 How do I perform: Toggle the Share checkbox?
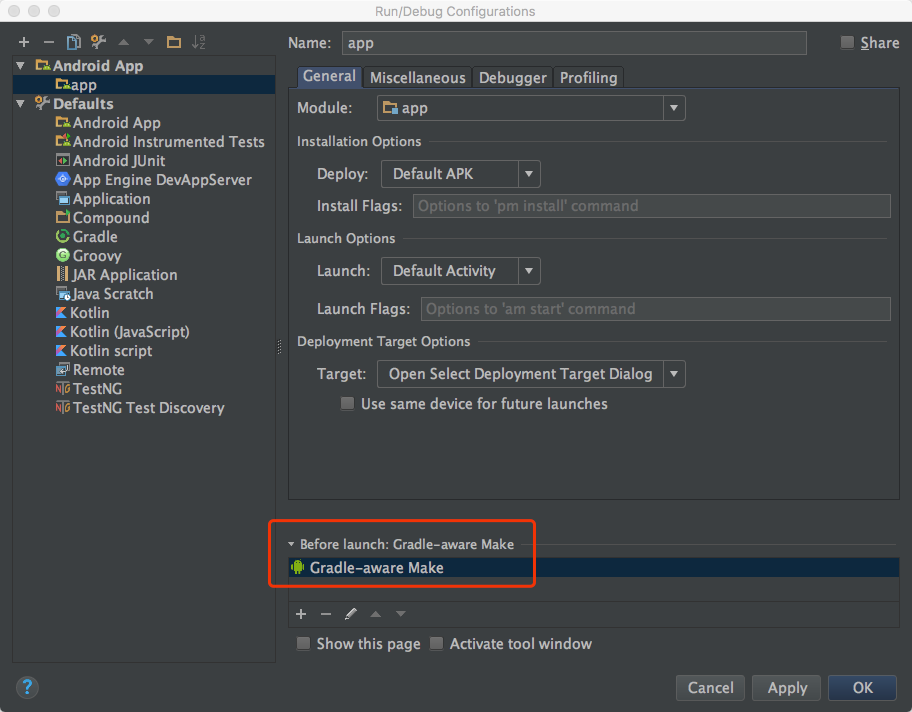click(847, 42)
